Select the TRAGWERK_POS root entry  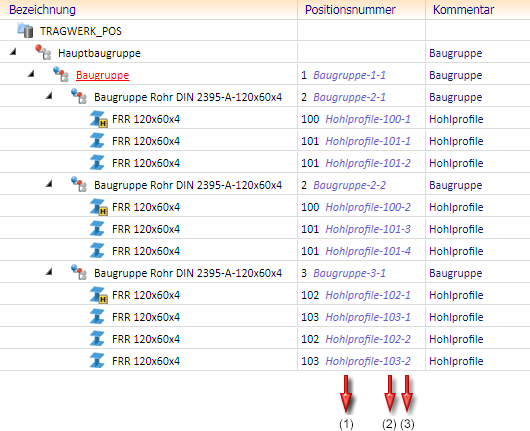click(x=81, y=31)
